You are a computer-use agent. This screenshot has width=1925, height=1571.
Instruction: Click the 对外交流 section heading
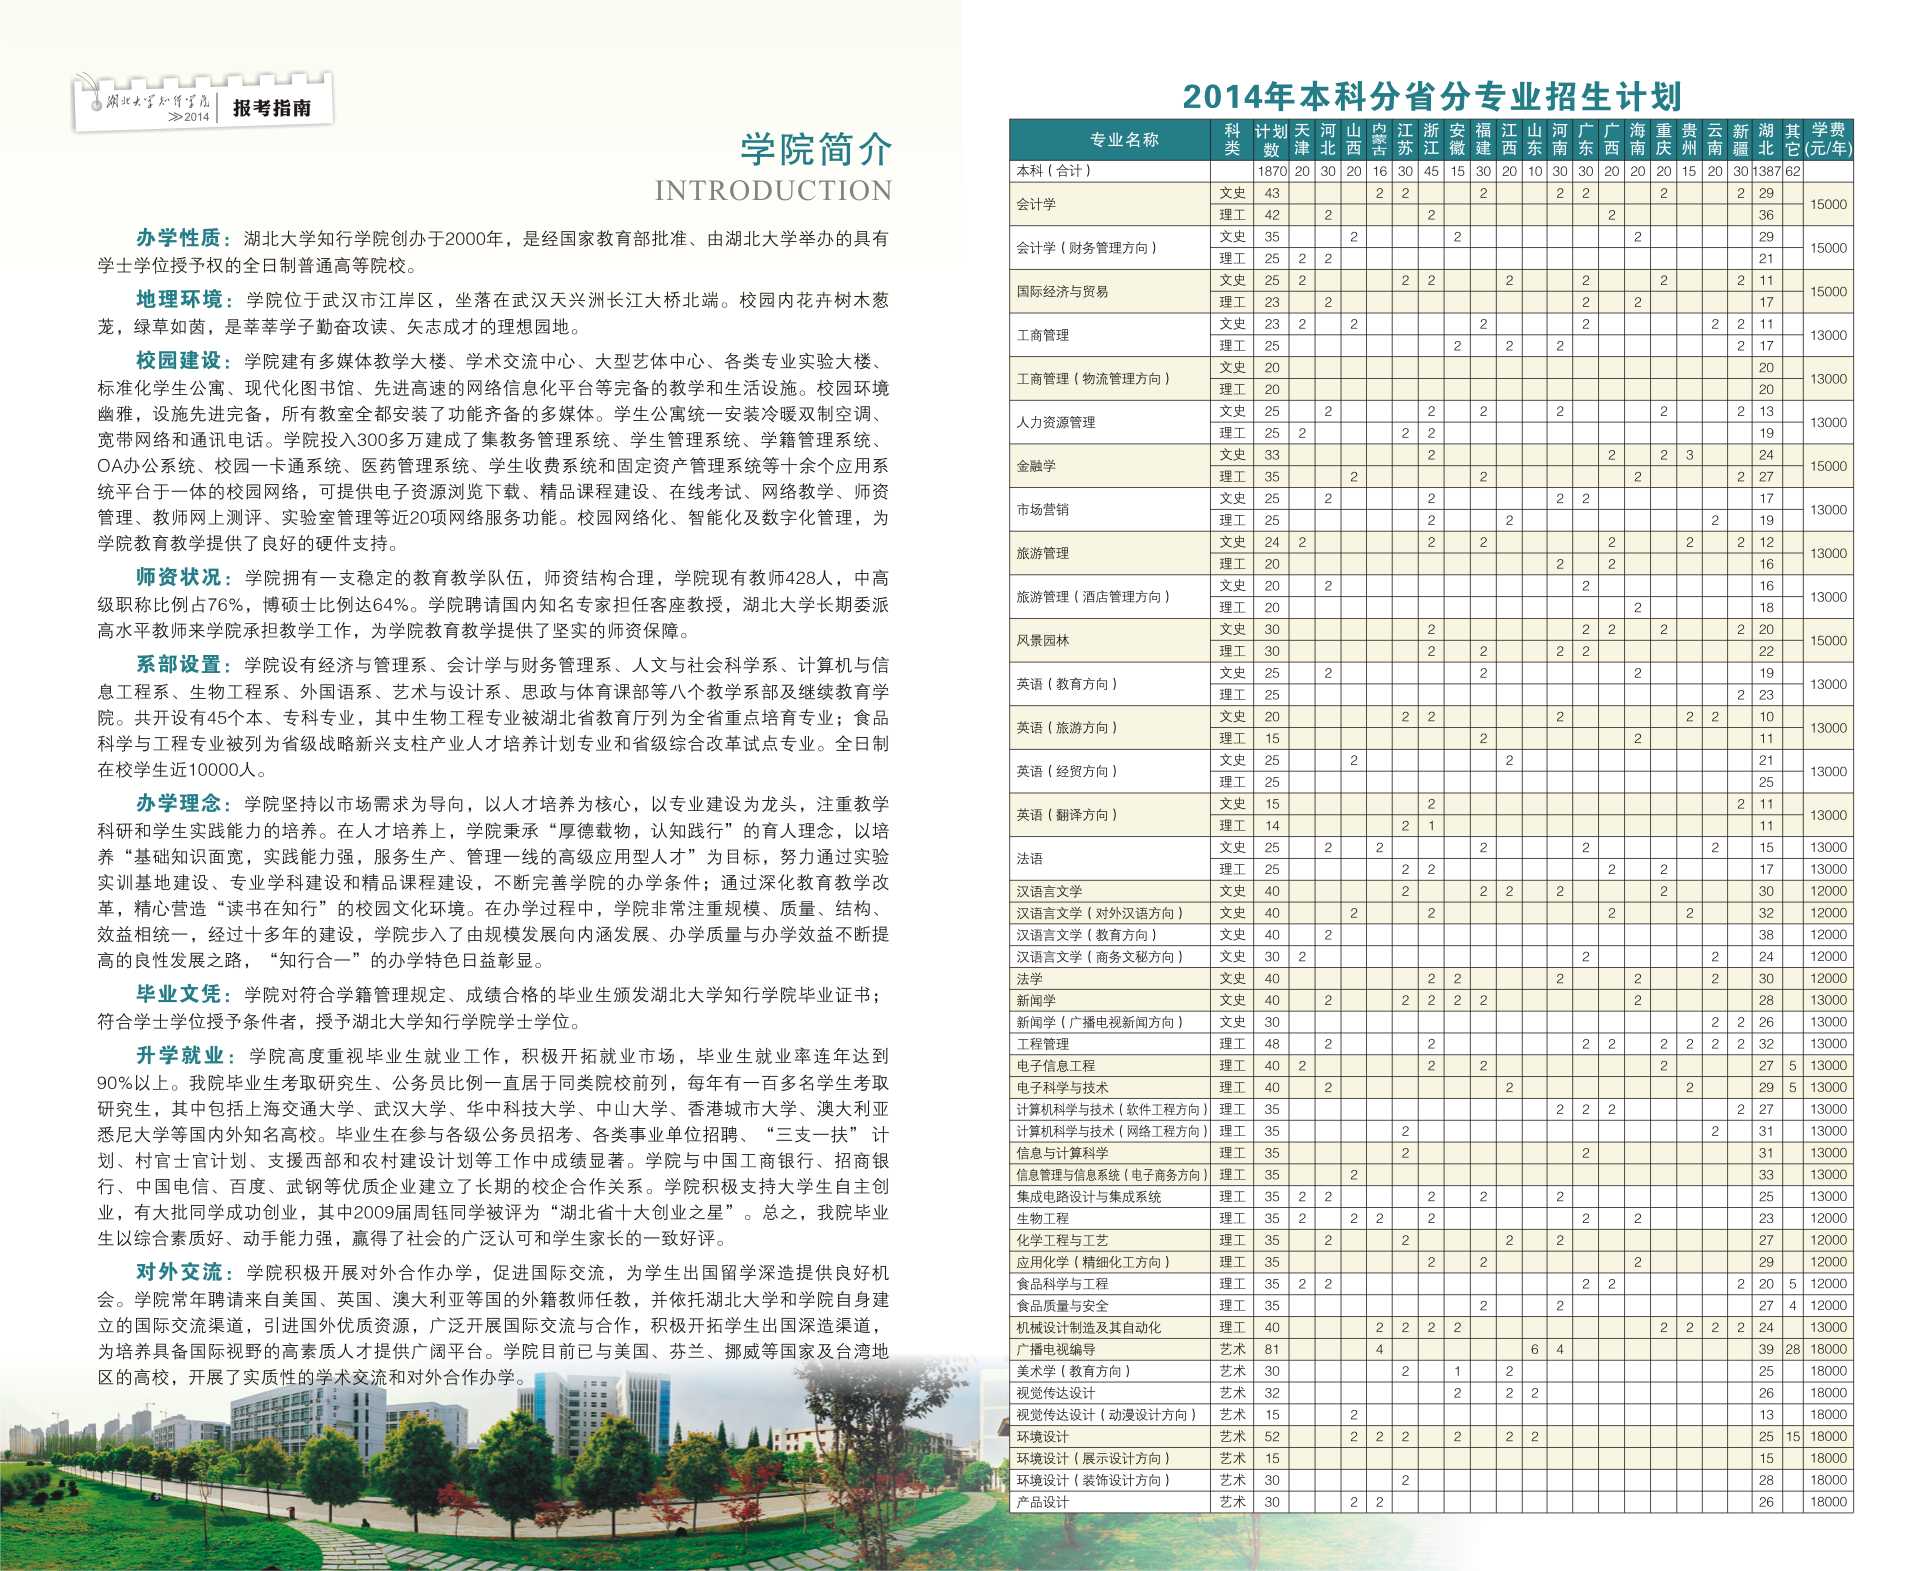179,1272
